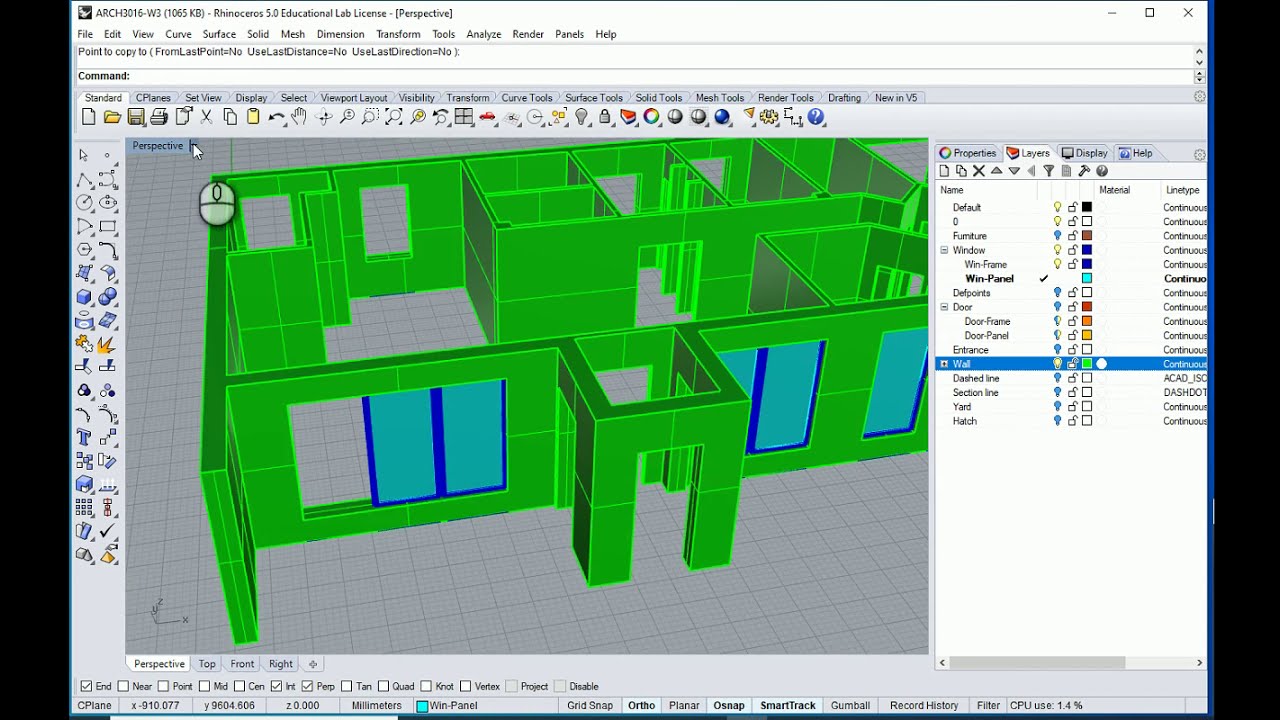1280x720 pixels.
Task: Click the Delete layer X icon
Action: [x=979, y=171]
